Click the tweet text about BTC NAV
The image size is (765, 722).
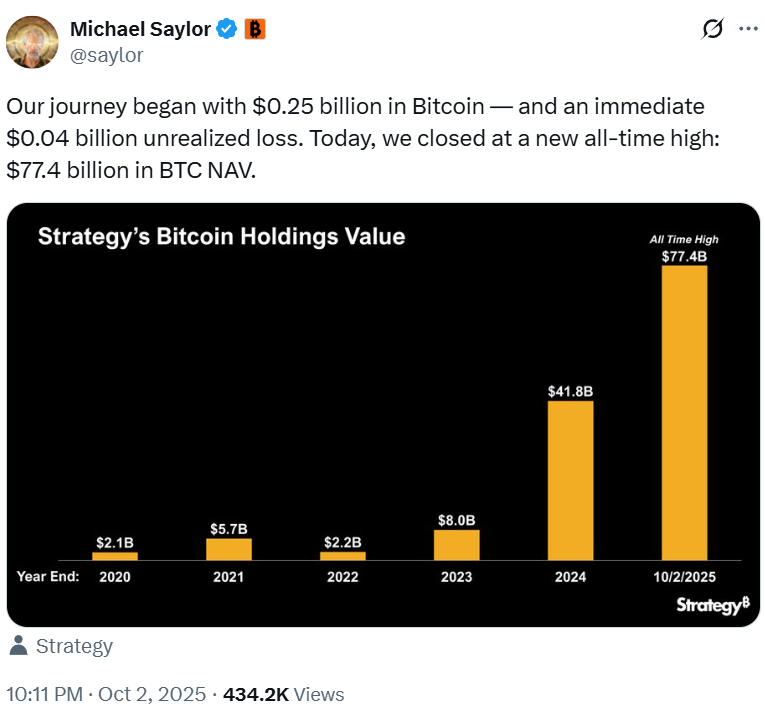click(x=355, y=138)
